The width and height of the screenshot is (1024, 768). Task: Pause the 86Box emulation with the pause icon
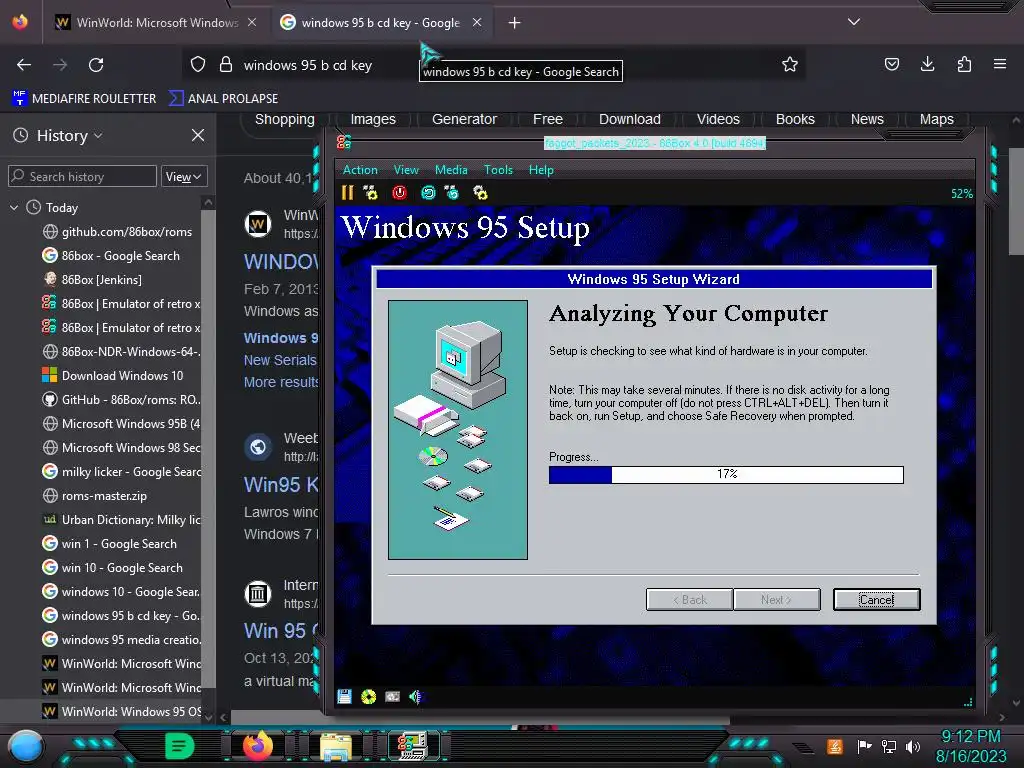click(347, 193)
